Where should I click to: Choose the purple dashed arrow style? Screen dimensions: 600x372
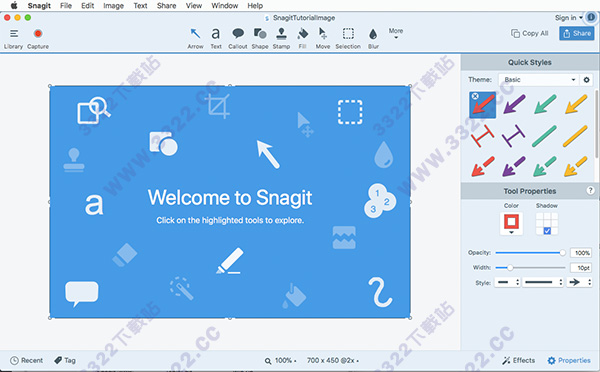click(x=514, y=166)
